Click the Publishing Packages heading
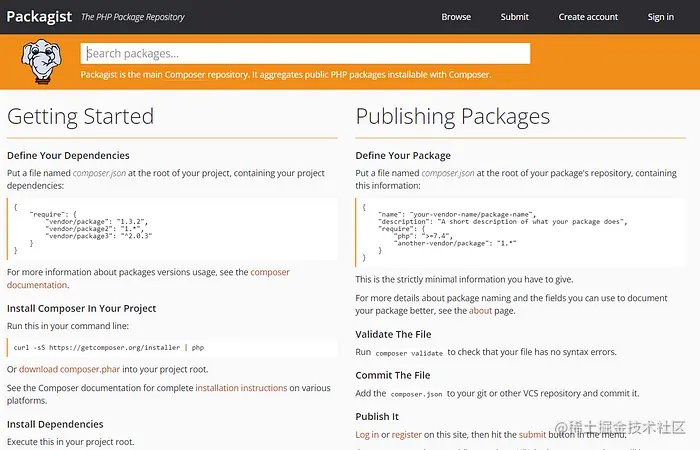The width and height of the screenshot is (700, 450). 453,117
